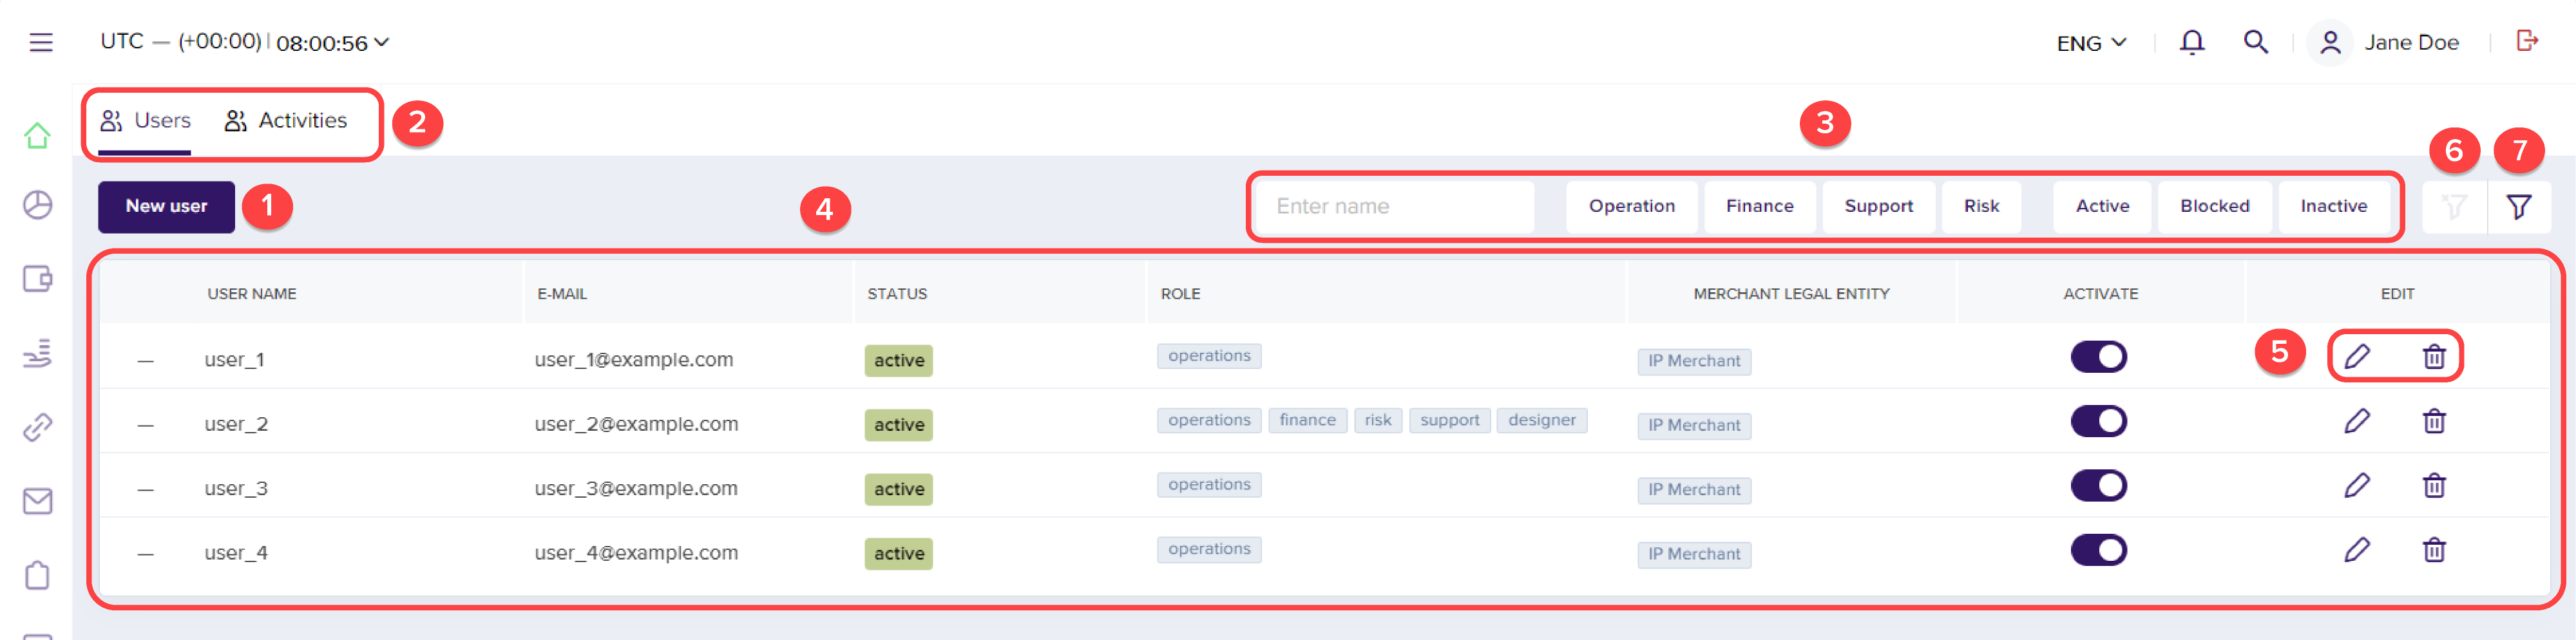The height and width of the screenshot is (640, 2576).
Task: Toggle activation for user_4
Action: [2098, 550]
